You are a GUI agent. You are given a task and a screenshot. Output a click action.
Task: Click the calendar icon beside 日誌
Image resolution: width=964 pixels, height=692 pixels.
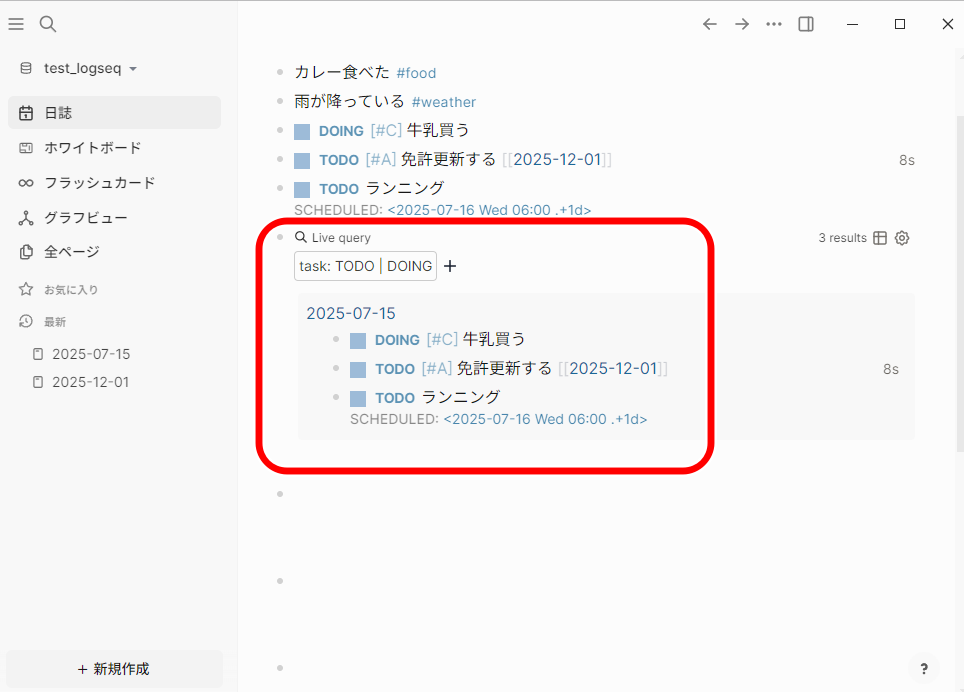coord(26,113)
